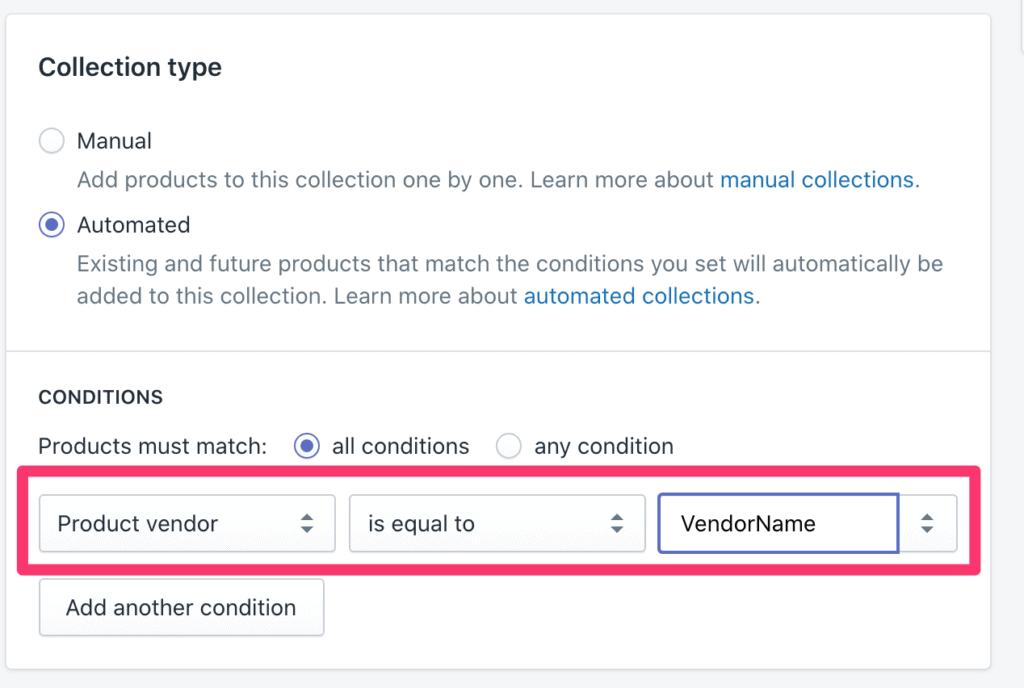Click the "any condition" label text
The image size is (1024, 688).
pyautogui.click(x=604, y=446)
